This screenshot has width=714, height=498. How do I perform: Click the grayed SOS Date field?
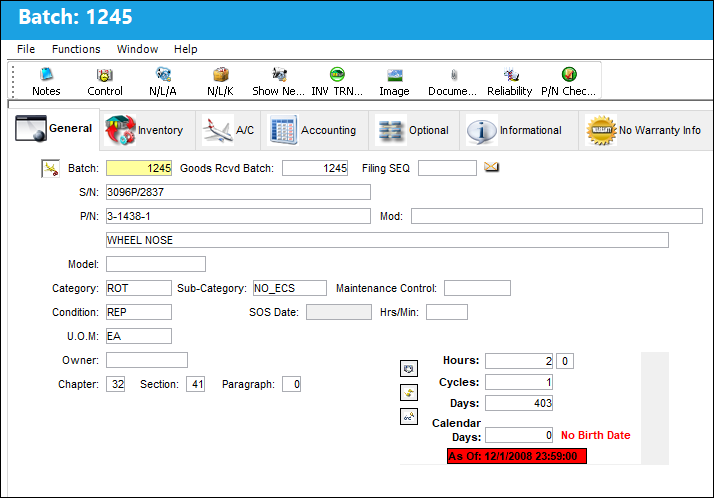pyautogui.click(x=339, y=312)
